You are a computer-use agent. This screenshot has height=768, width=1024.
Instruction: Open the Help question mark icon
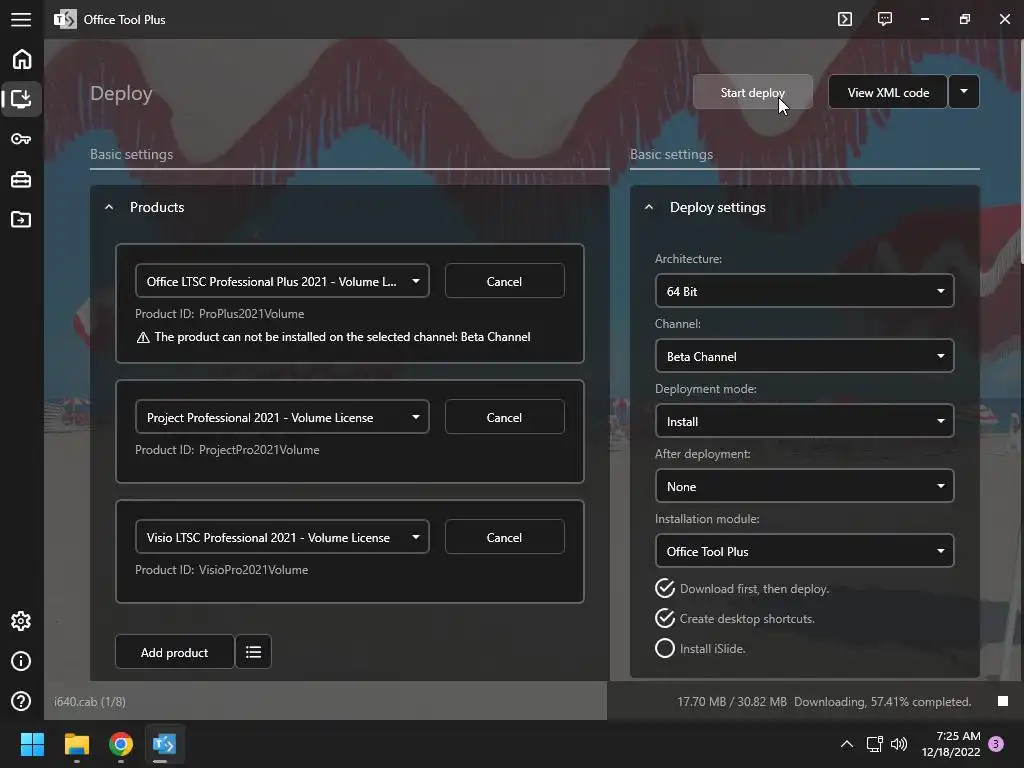(x=21, y=701)
